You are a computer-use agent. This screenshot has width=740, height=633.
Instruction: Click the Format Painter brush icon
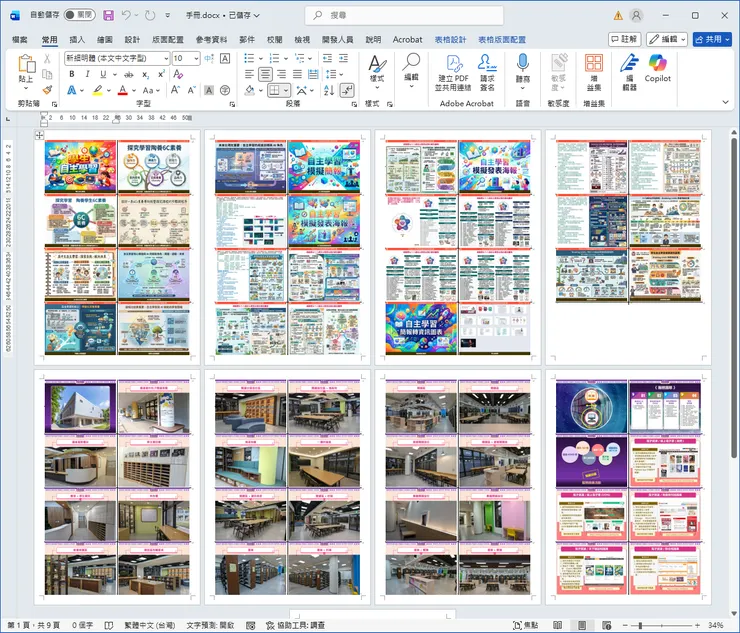tap(47, 89)
